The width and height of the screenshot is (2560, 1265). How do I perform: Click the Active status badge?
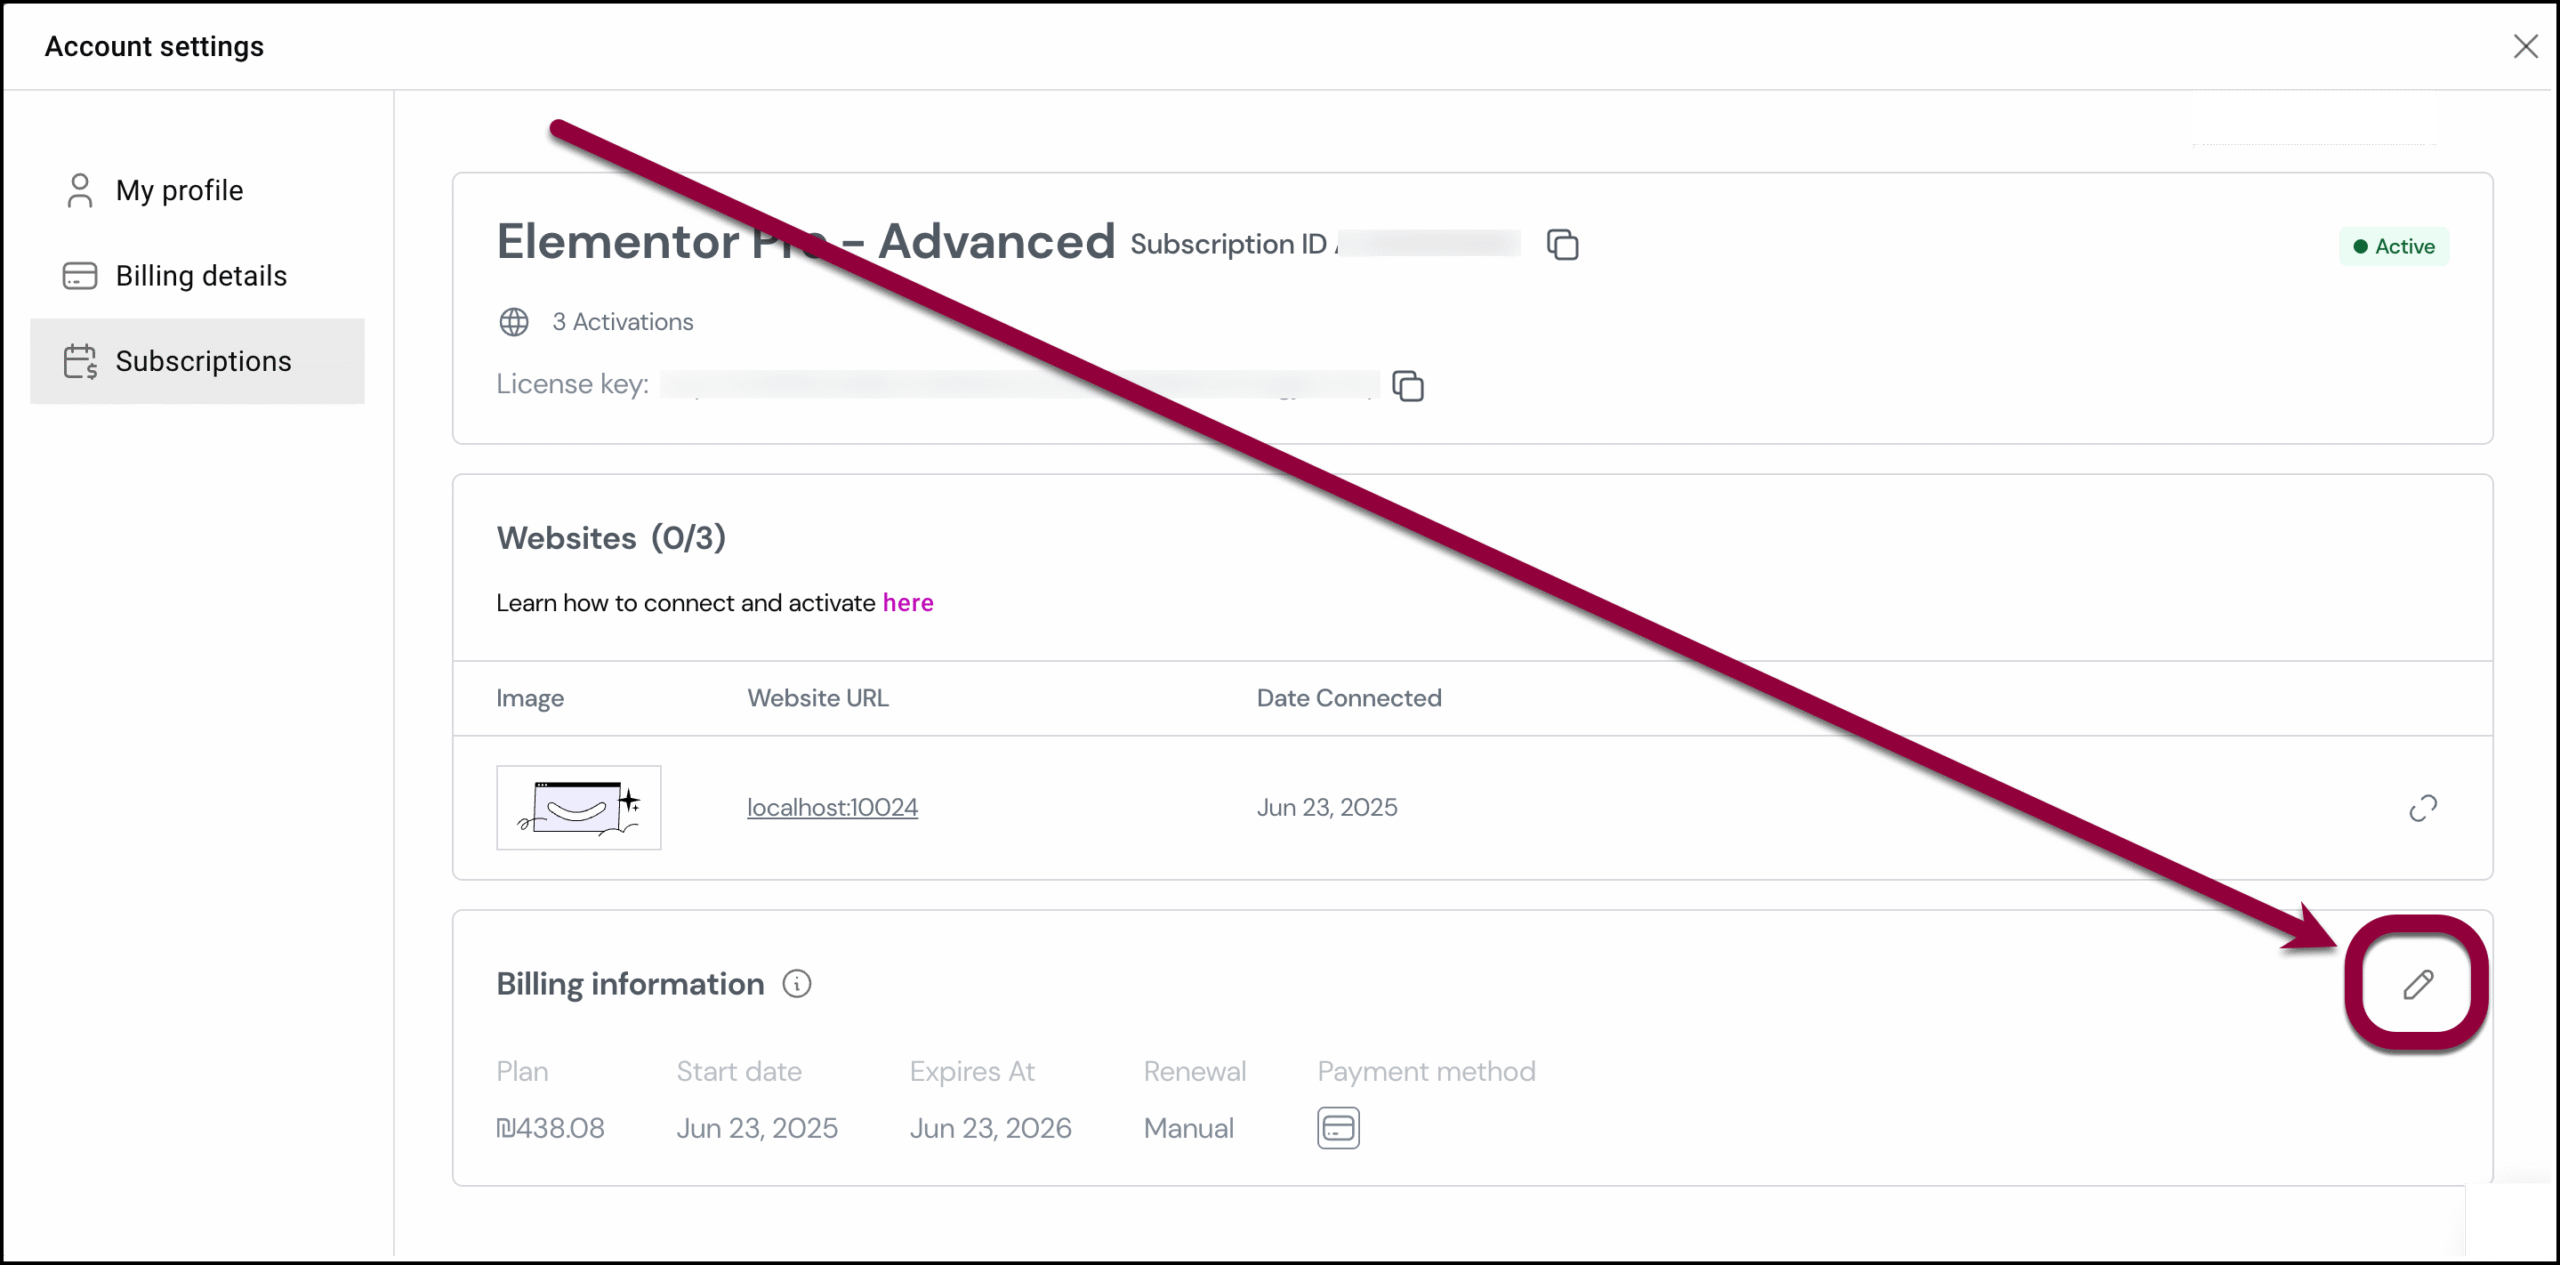coord(2394,247)
